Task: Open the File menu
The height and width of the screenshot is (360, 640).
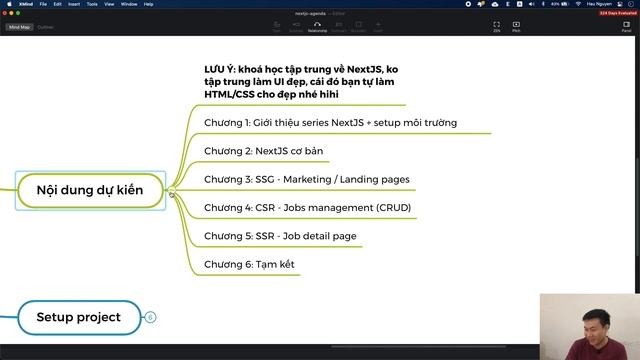Action: (x=43, y=4)
